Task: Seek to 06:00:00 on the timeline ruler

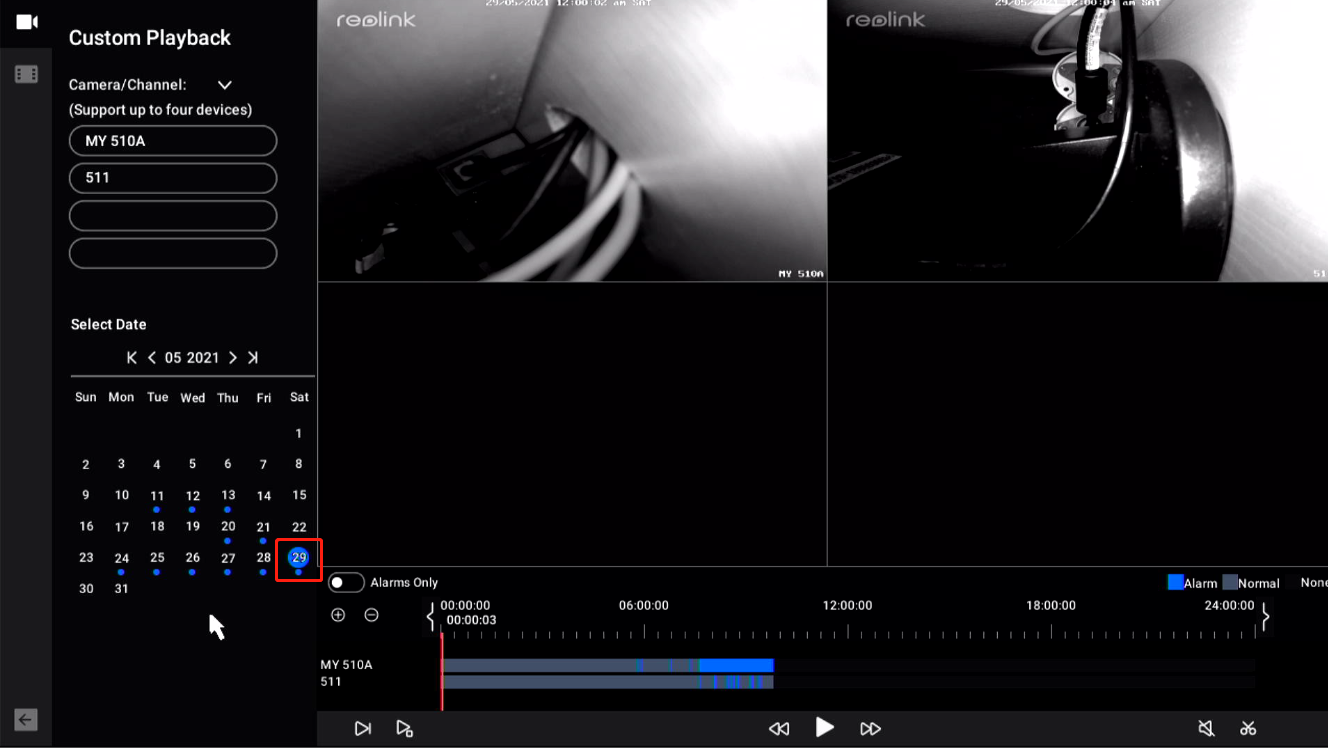Action: [x=644, y=606]
